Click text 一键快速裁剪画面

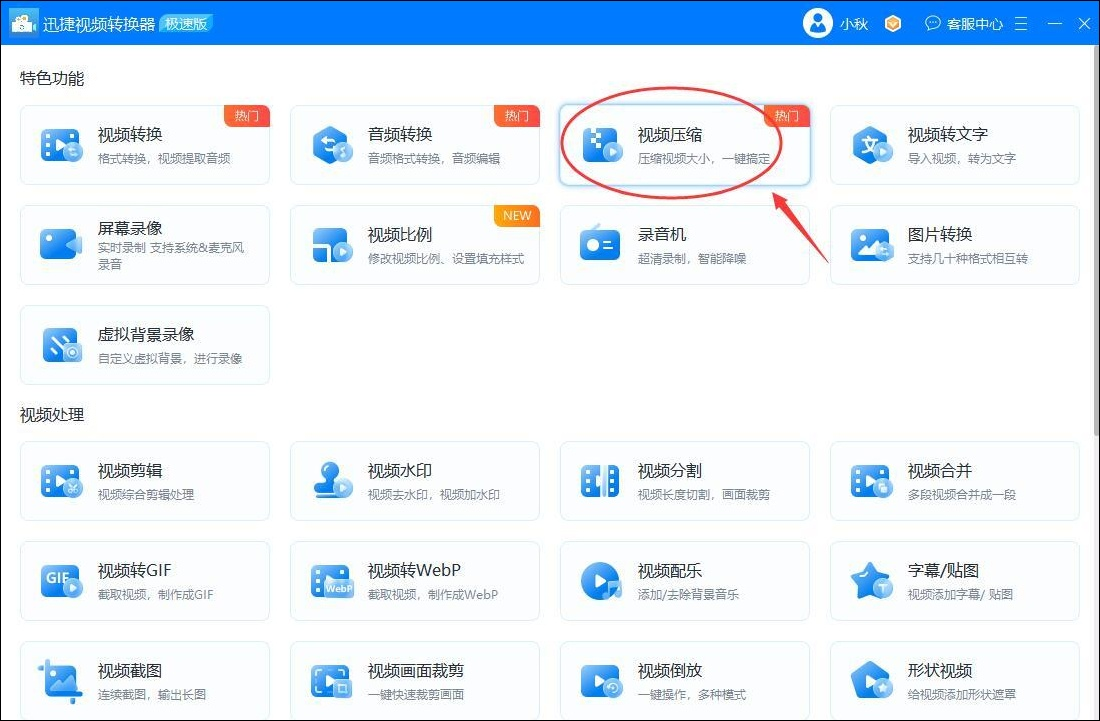click(415, 694)
